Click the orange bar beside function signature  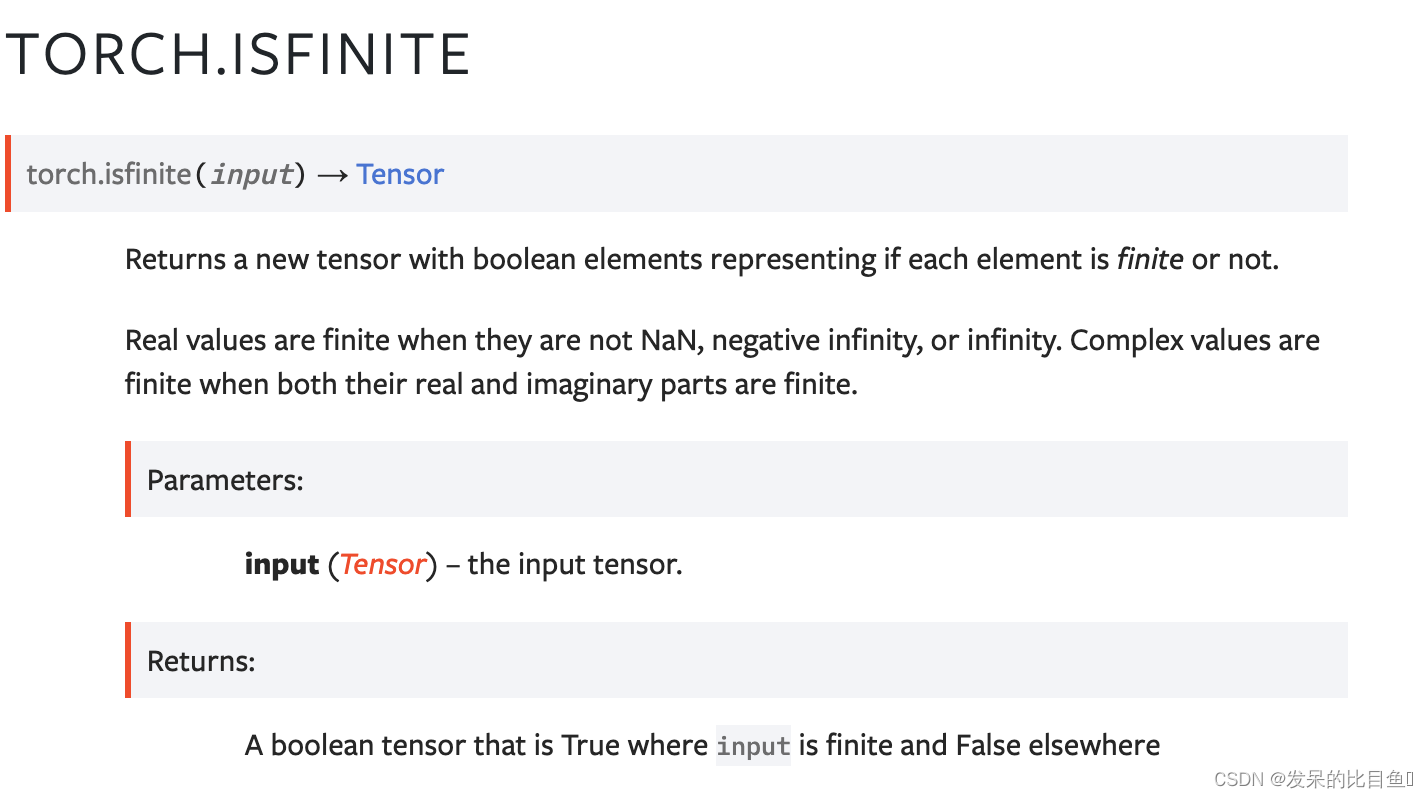point(8,174)
